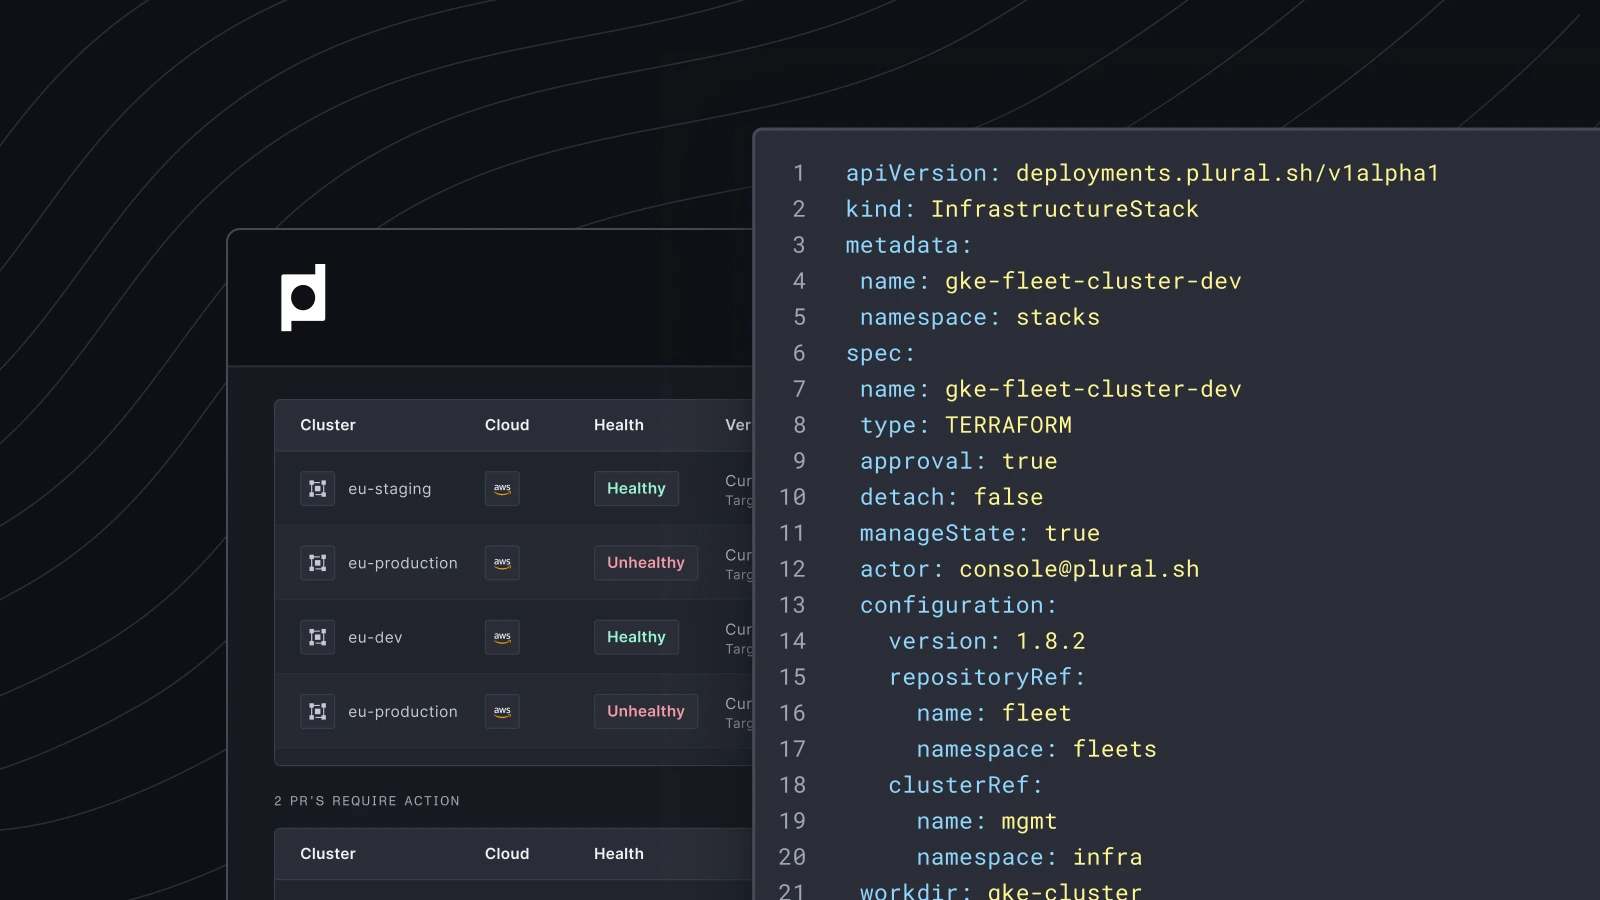The width and height of the screenshot is (1600, 900).
Task: Click the 'type: TERRAFORM' code line
Action: 966,425
